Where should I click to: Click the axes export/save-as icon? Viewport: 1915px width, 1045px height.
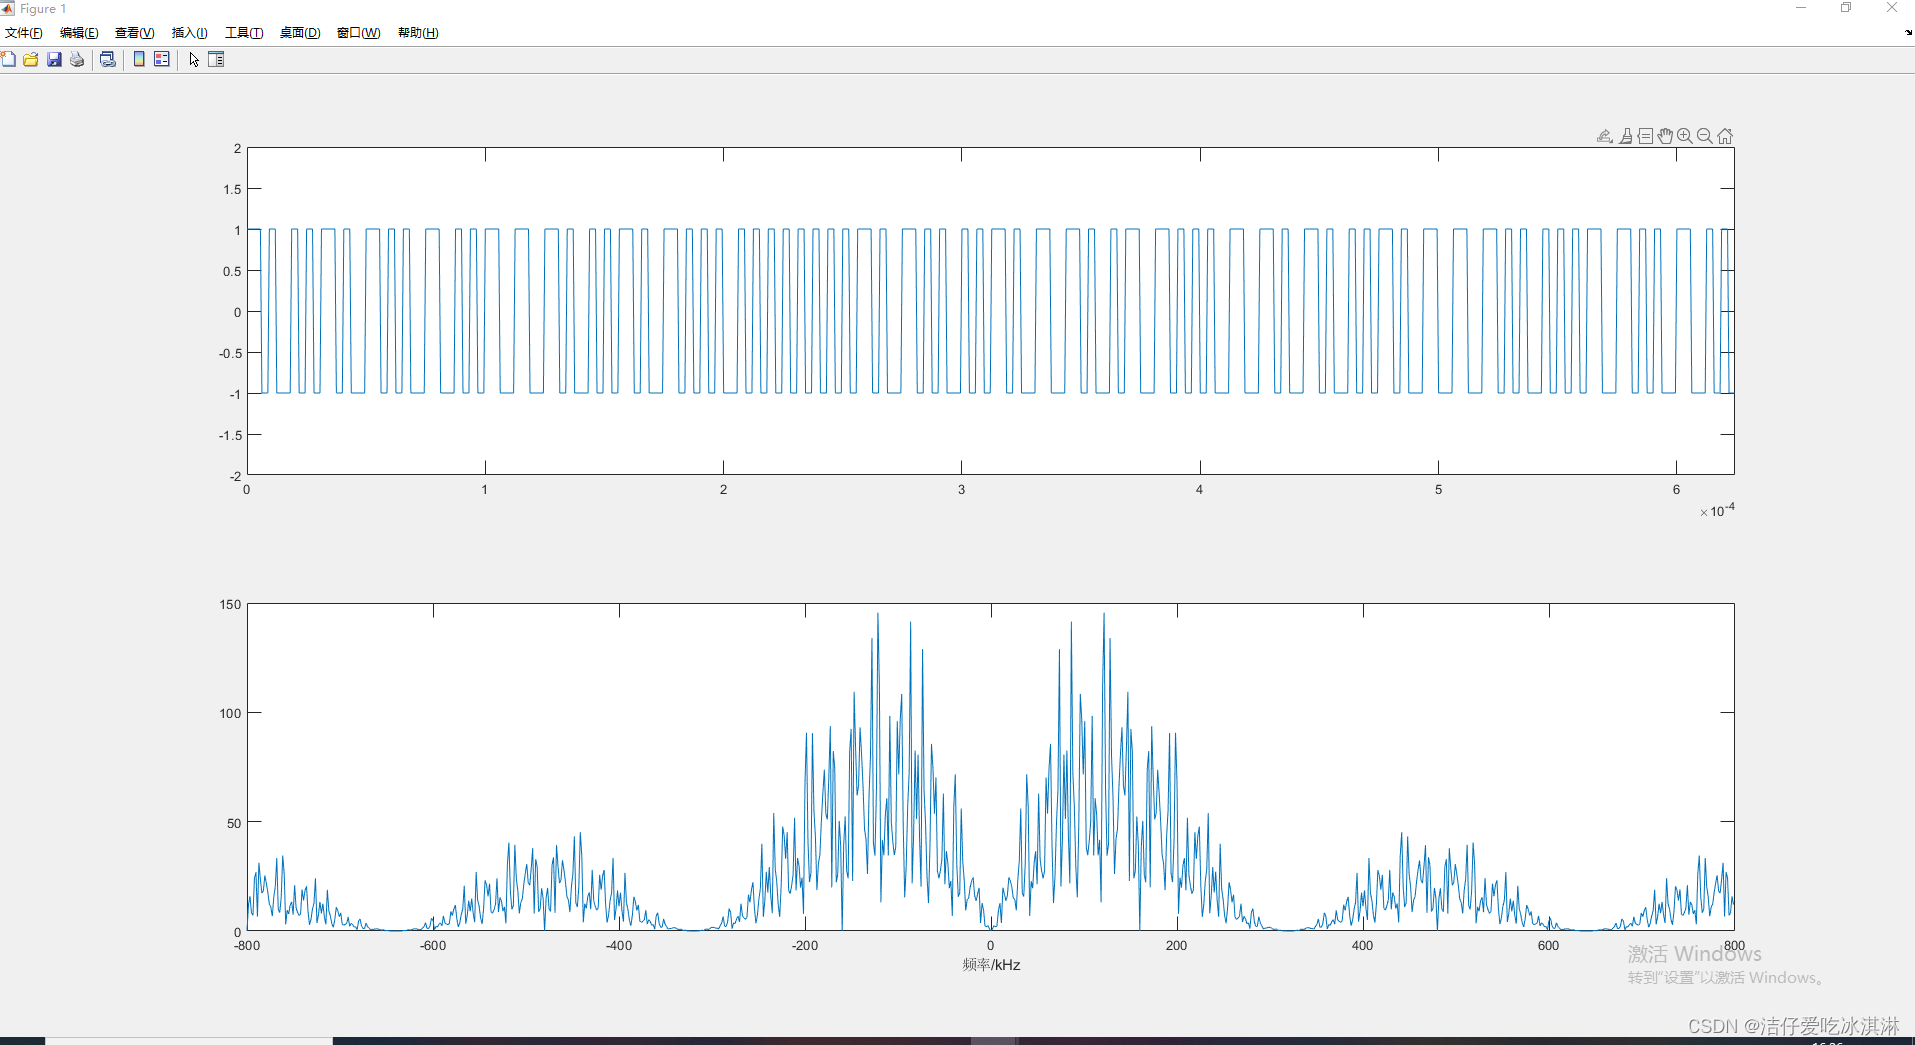click(x=1604, y=136)
